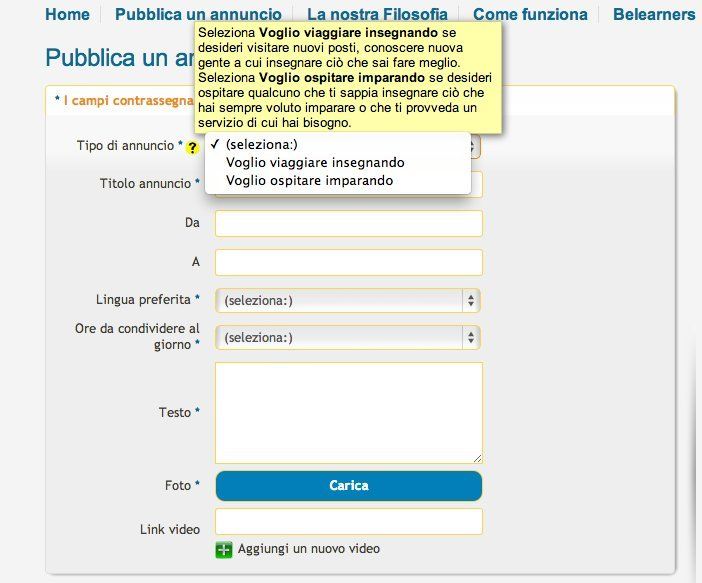Focus the 'Da' date input field
The width and height of the screenshot is (702, 583).
pos(349,223)
